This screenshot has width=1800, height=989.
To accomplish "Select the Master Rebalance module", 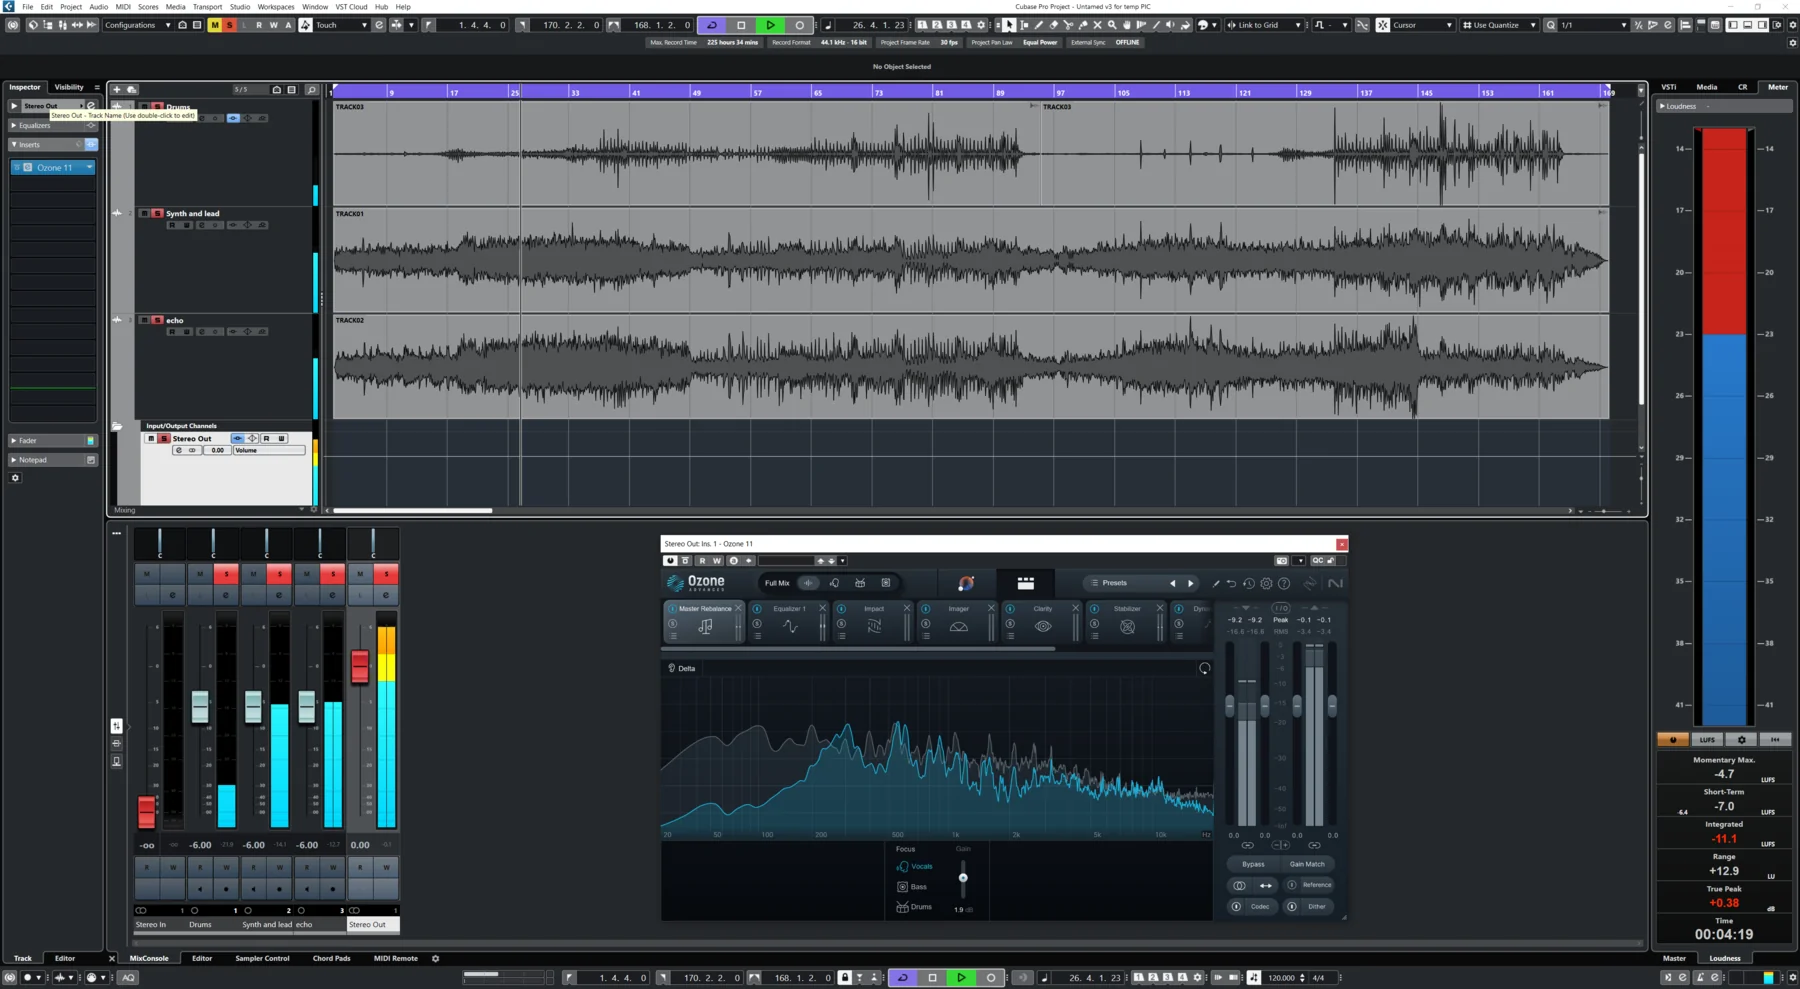I will pos(705,621).
